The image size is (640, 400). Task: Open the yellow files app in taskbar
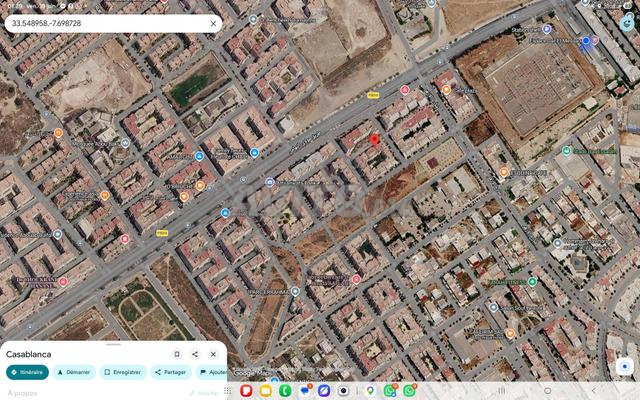(266, 391)
